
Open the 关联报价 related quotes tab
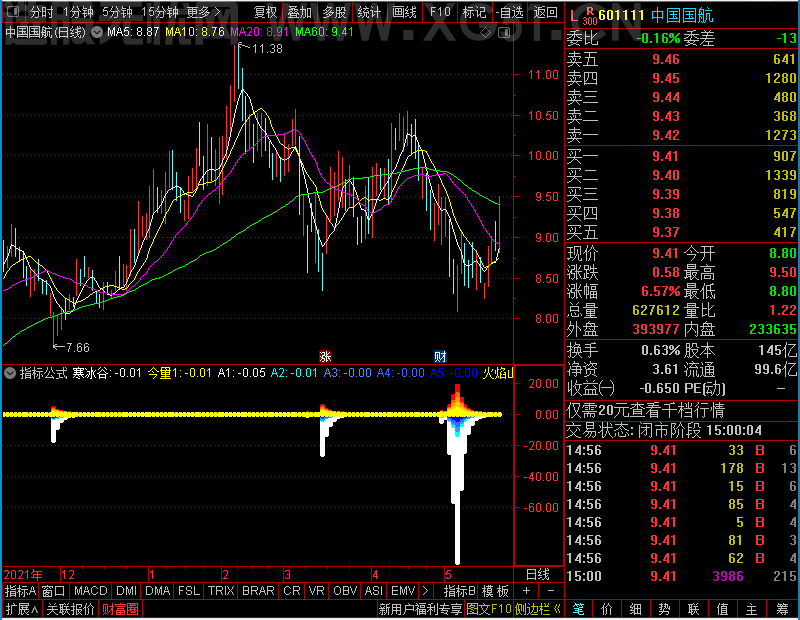coord(70,609)
